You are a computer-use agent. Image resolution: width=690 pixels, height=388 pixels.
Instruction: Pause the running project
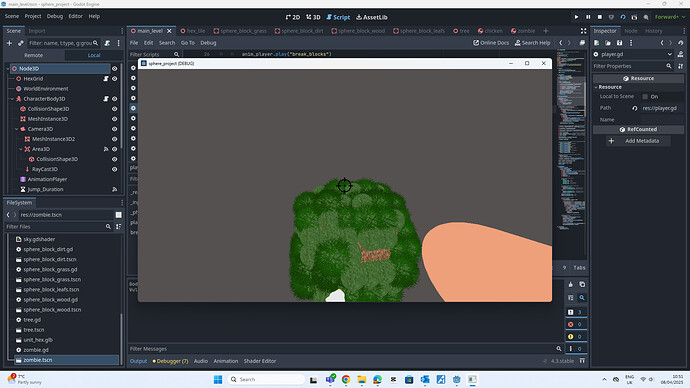(x=588, y=17)
